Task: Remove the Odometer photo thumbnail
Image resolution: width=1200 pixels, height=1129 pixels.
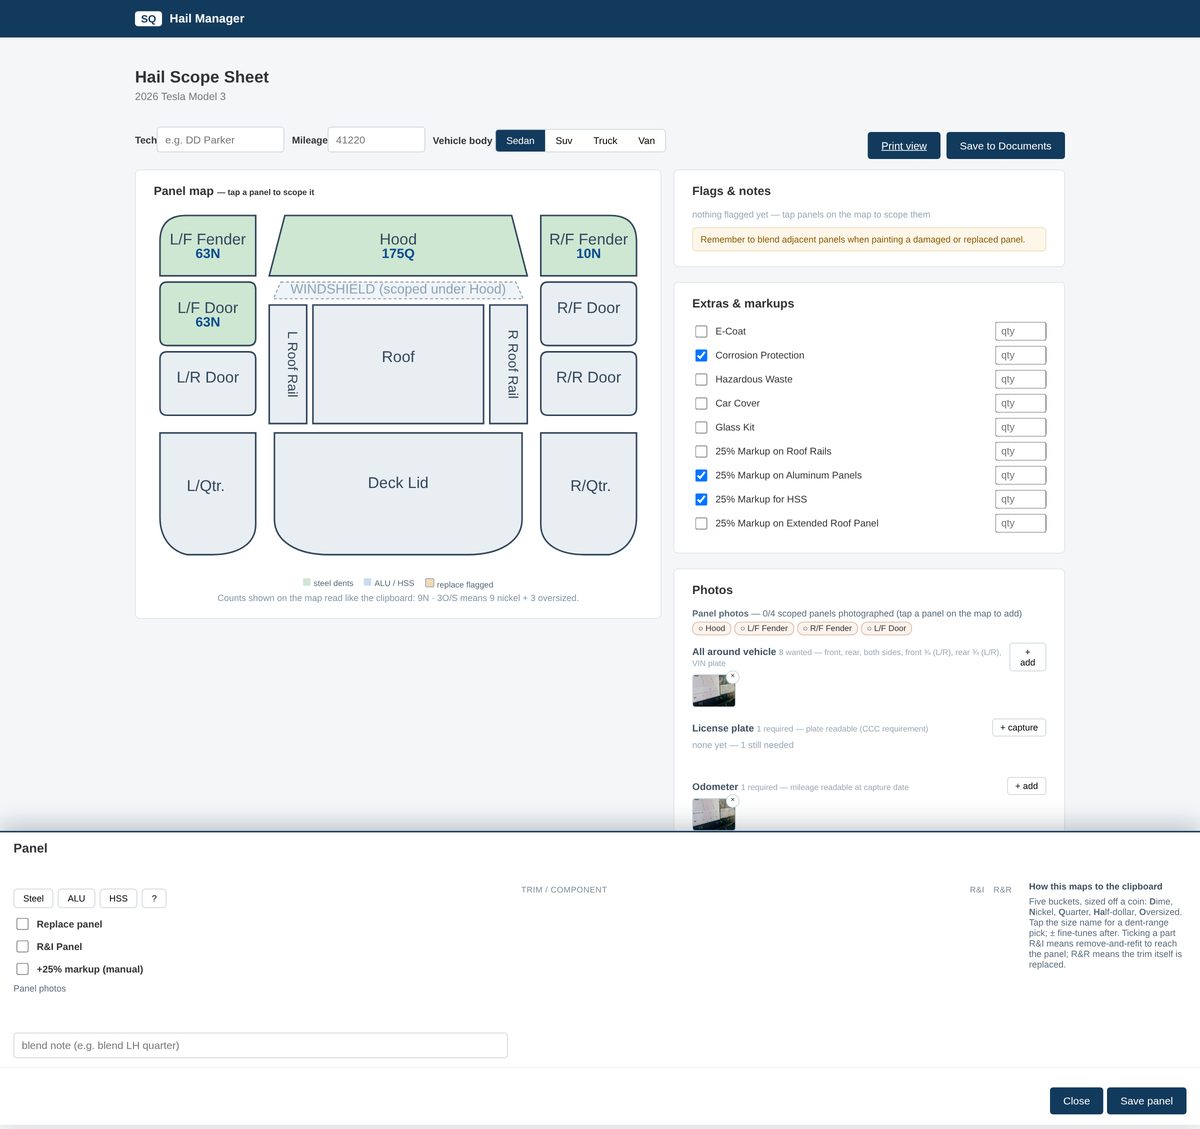Action: click(x=733, y=800)
